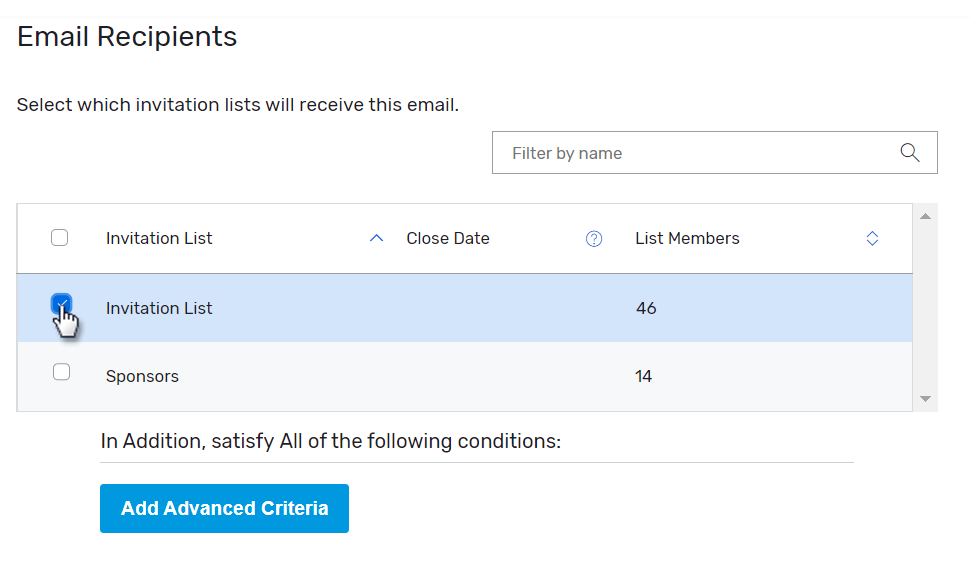Click the Invitation List column sort chevron

point(376,239)
